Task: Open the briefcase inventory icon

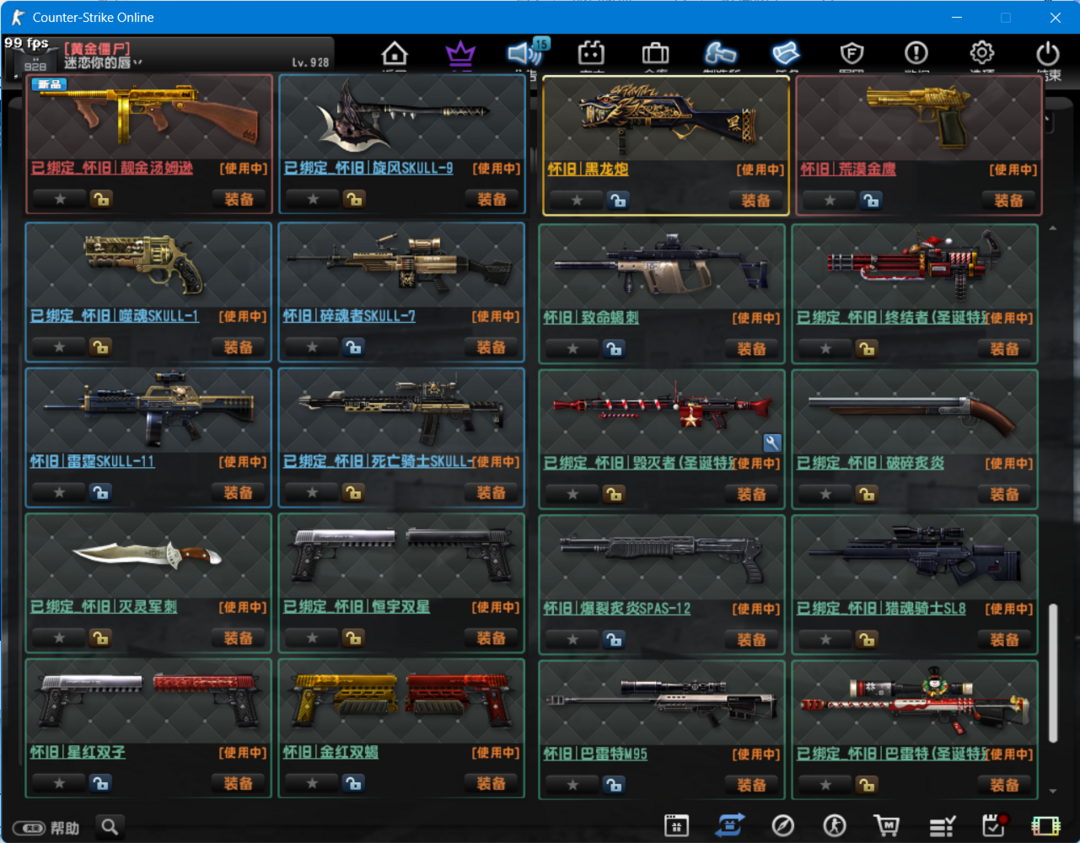Action: click(655, 53)
